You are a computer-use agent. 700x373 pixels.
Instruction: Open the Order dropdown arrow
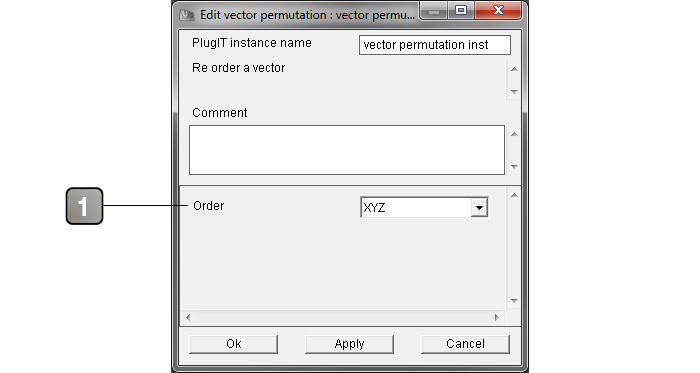pyautogui.click(x=479, y=207)
